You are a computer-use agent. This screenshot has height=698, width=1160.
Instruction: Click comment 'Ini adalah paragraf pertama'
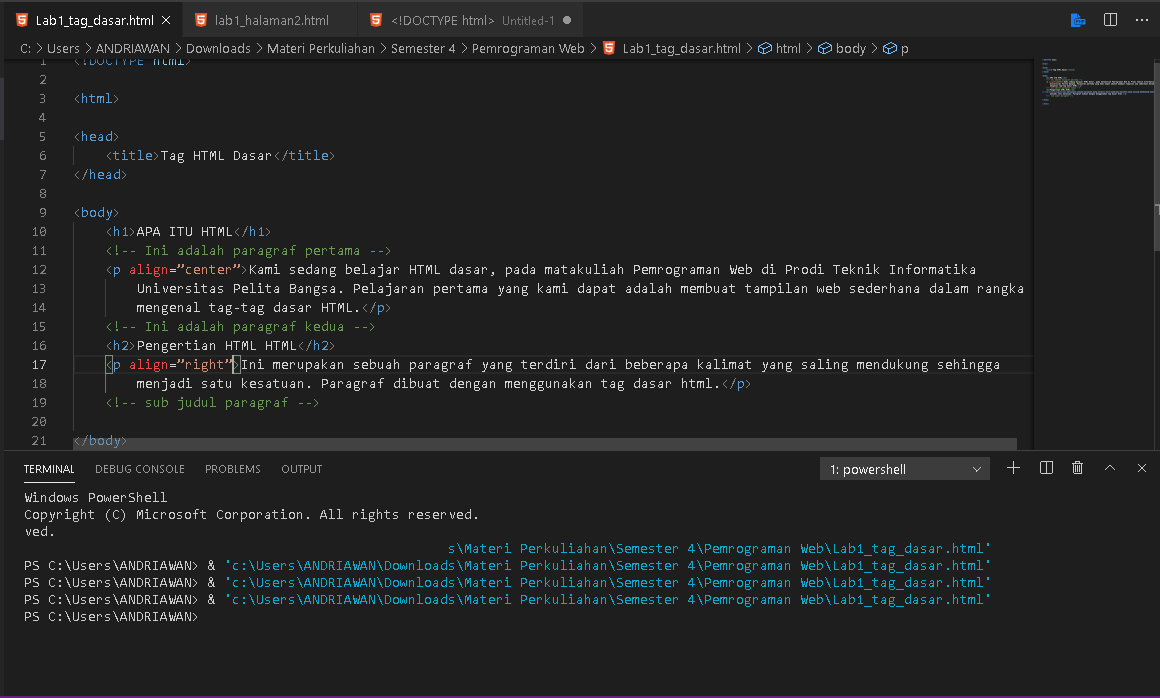pyautogui.click(x=248, y=251)
